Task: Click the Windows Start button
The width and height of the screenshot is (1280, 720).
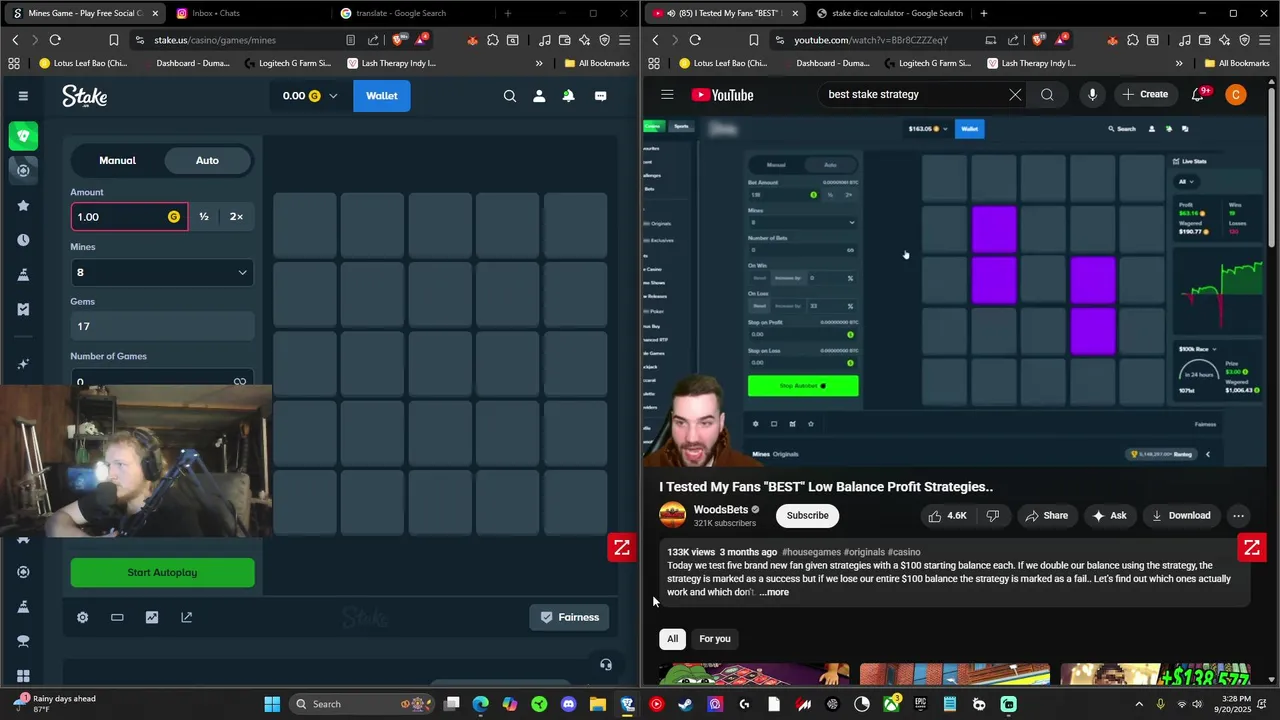Action: (272, 704)
